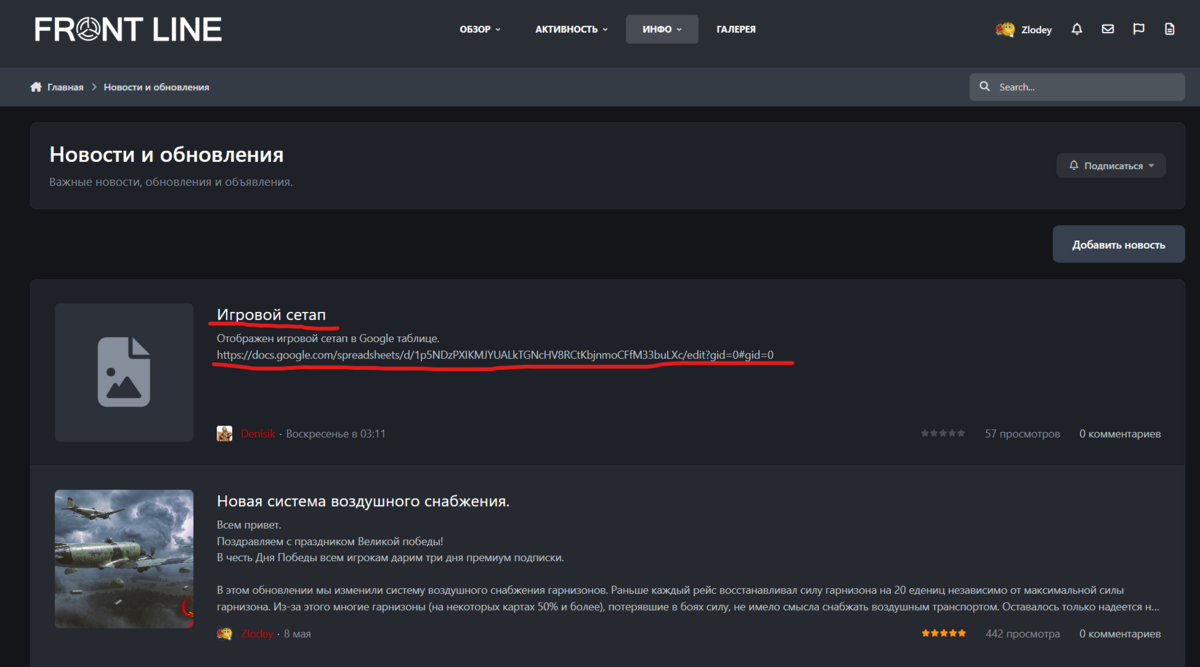Screen dimensions: 1200x667
Task: Open the Игровой сетап news title
Action: tap(271, 315)
